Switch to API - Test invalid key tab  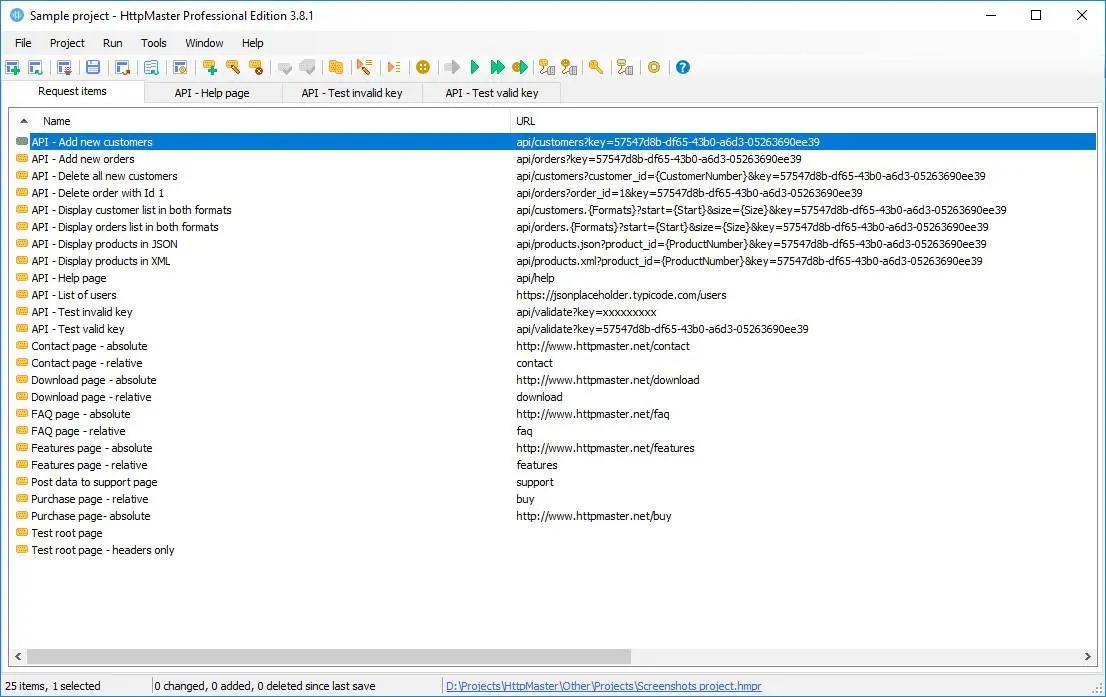tap(352, 92)
